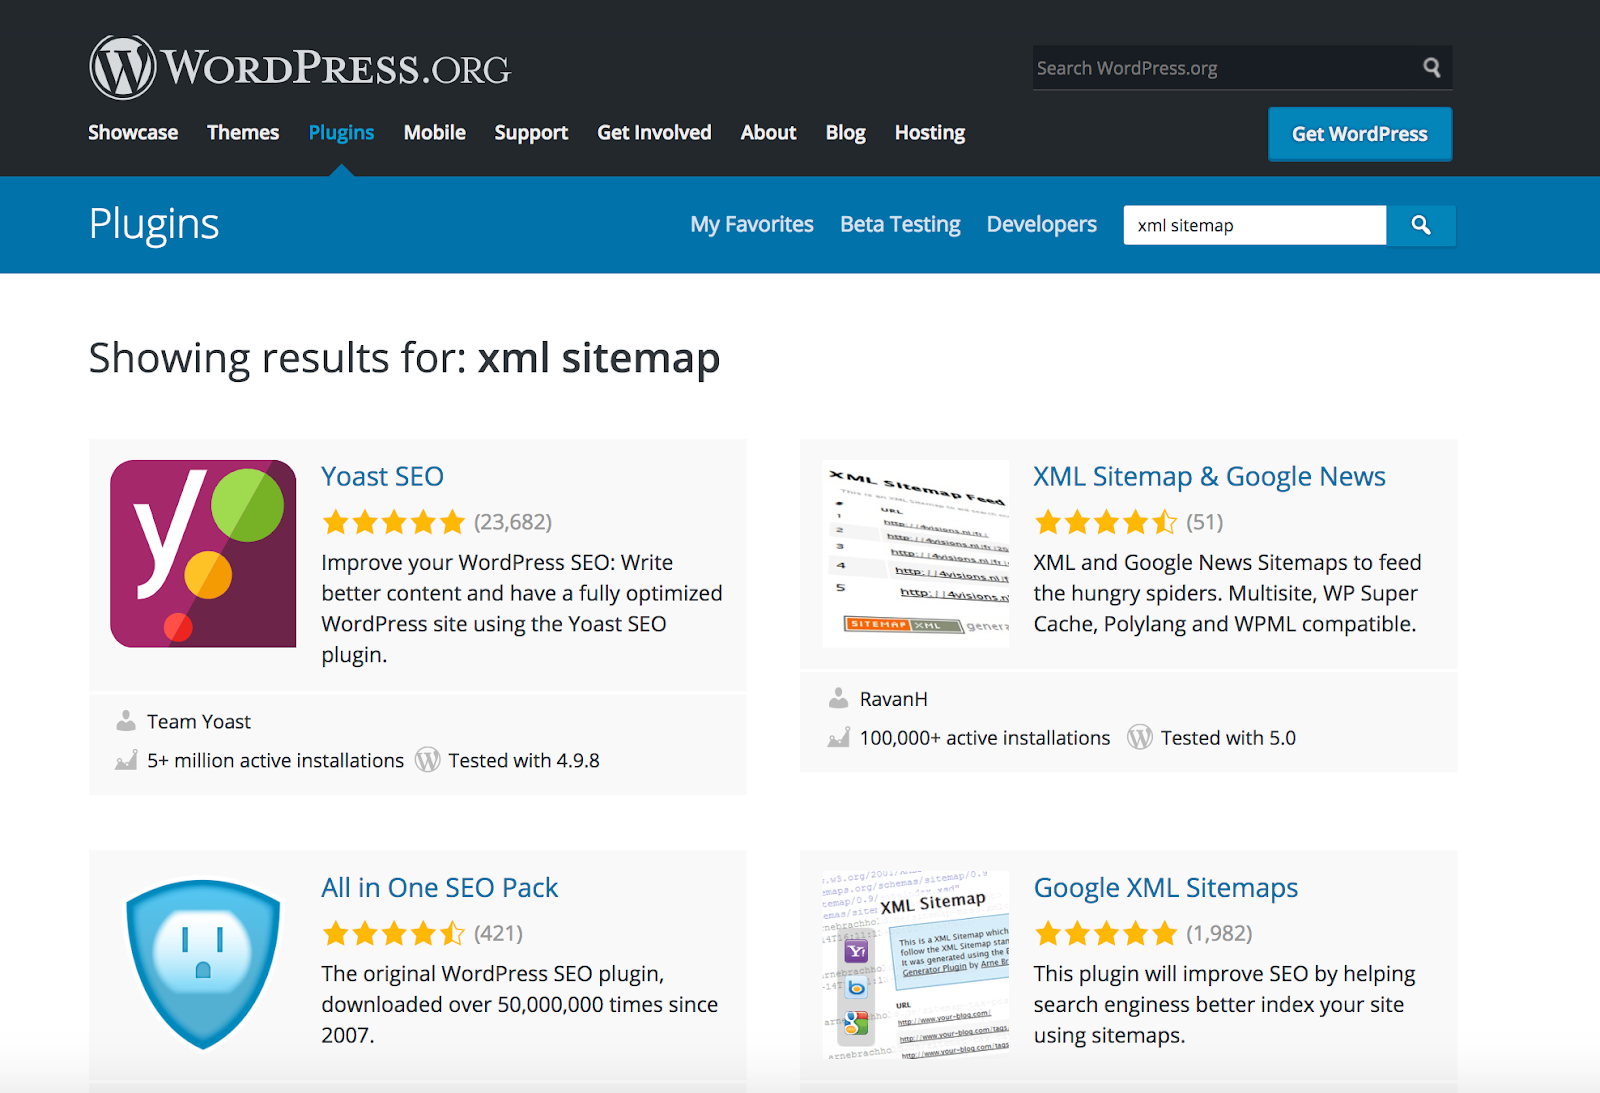The height and width of the screenshot is (1093, 1600).
Task: Click the (51) rating count
Action: (x=1205, y=522)
